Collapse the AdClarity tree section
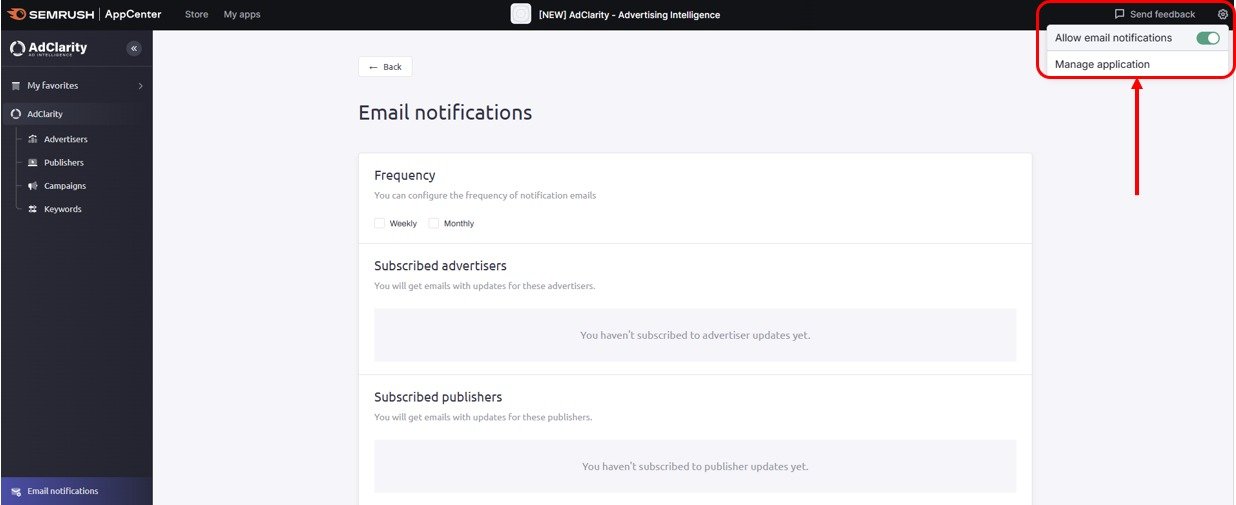 point(44,114)
